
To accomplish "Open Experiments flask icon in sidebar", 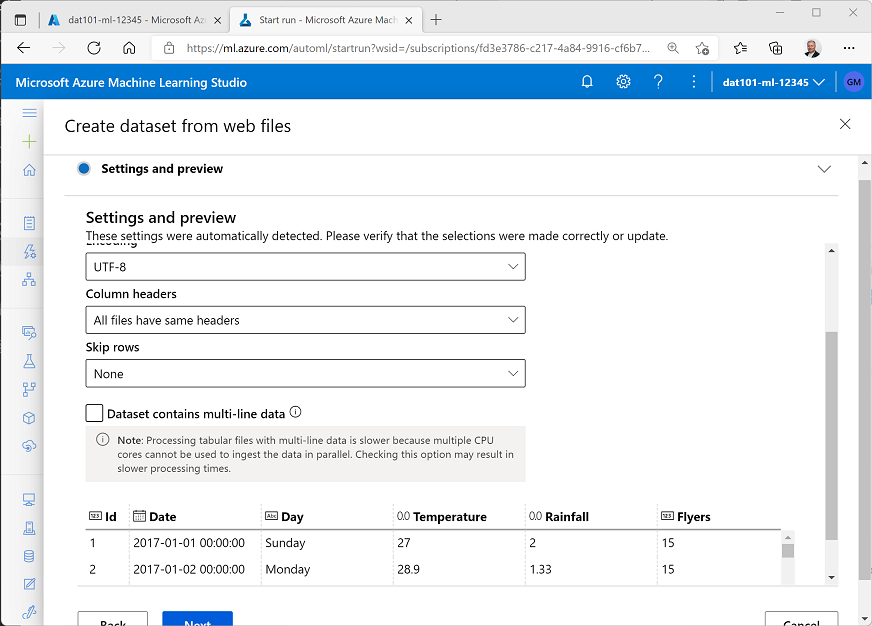I will [29, 360].
